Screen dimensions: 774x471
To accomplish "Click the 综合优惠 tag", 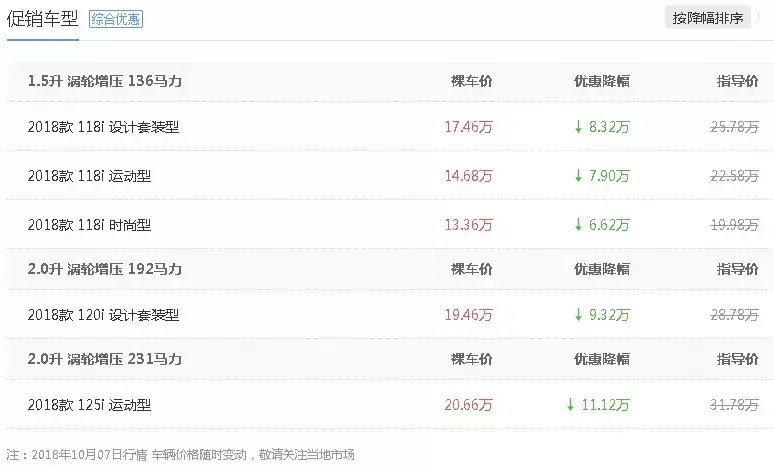I will pyautogui.click(x=116, y=19).
